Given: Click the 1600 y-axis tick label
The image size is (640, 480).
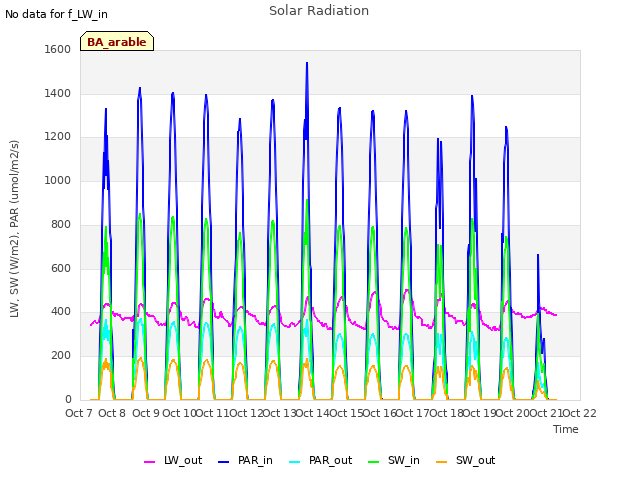Looking at the screenshot, I should pos(58,49).
